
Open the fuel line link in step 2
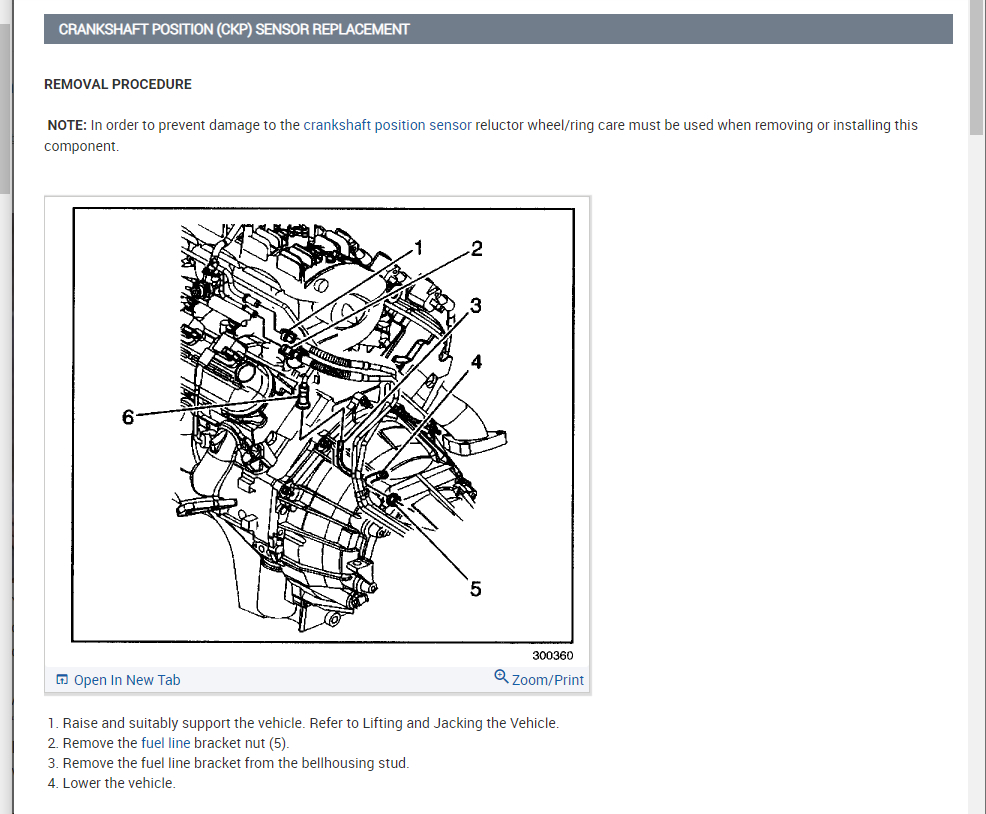[x=165, y=743]
